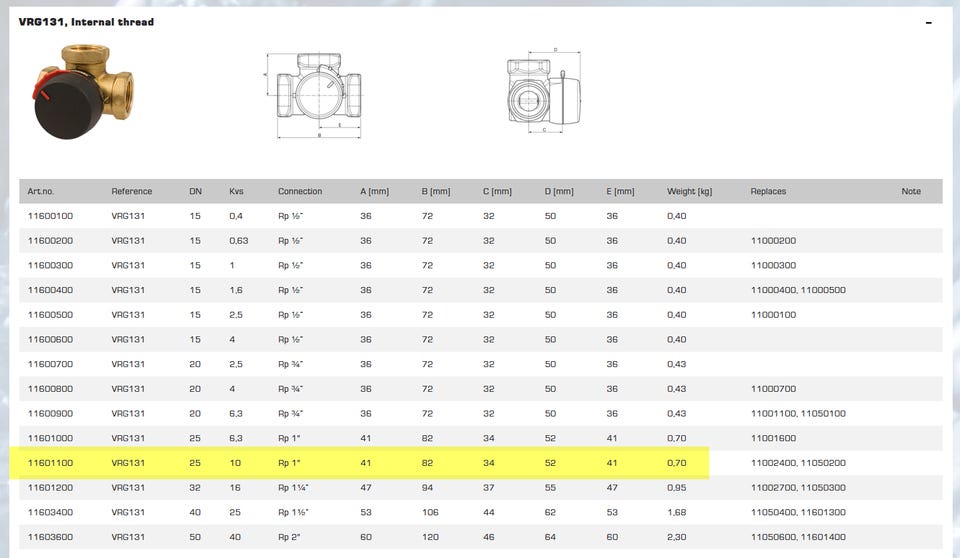Select article number 11600500
The height and width of the screenshot is (558, 960).
click(50, 315)
